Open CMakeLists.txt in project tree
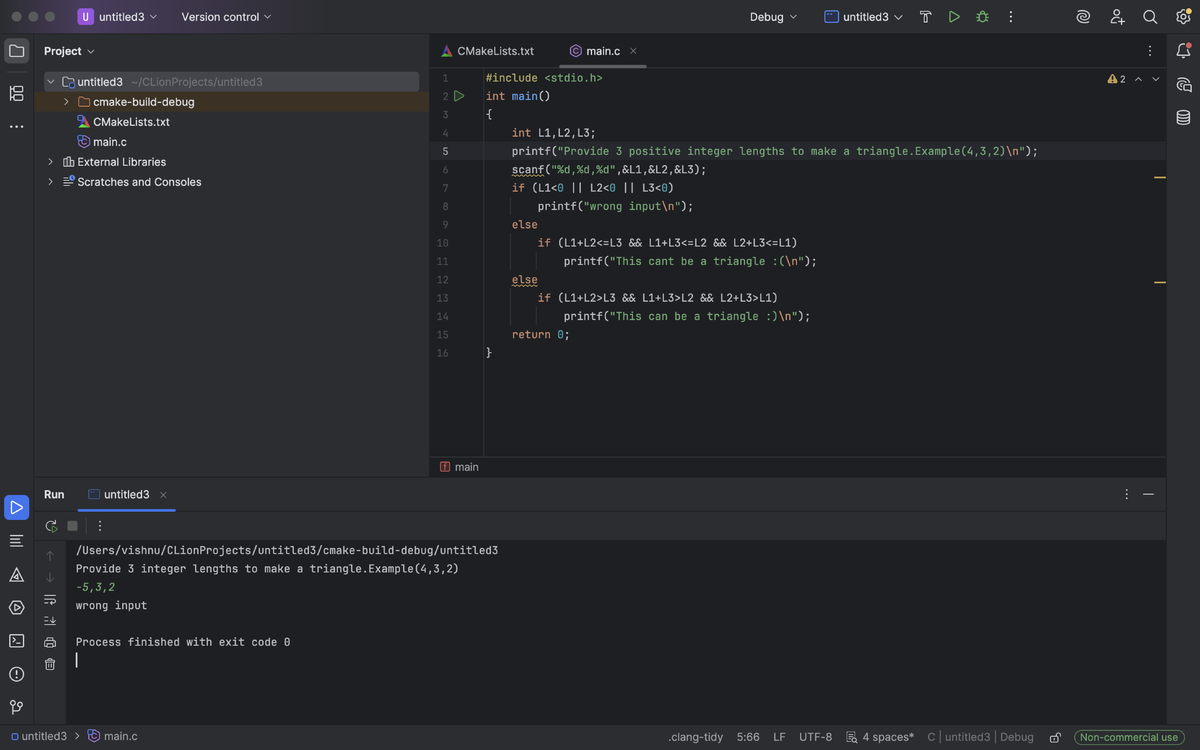 pos(131,122)
